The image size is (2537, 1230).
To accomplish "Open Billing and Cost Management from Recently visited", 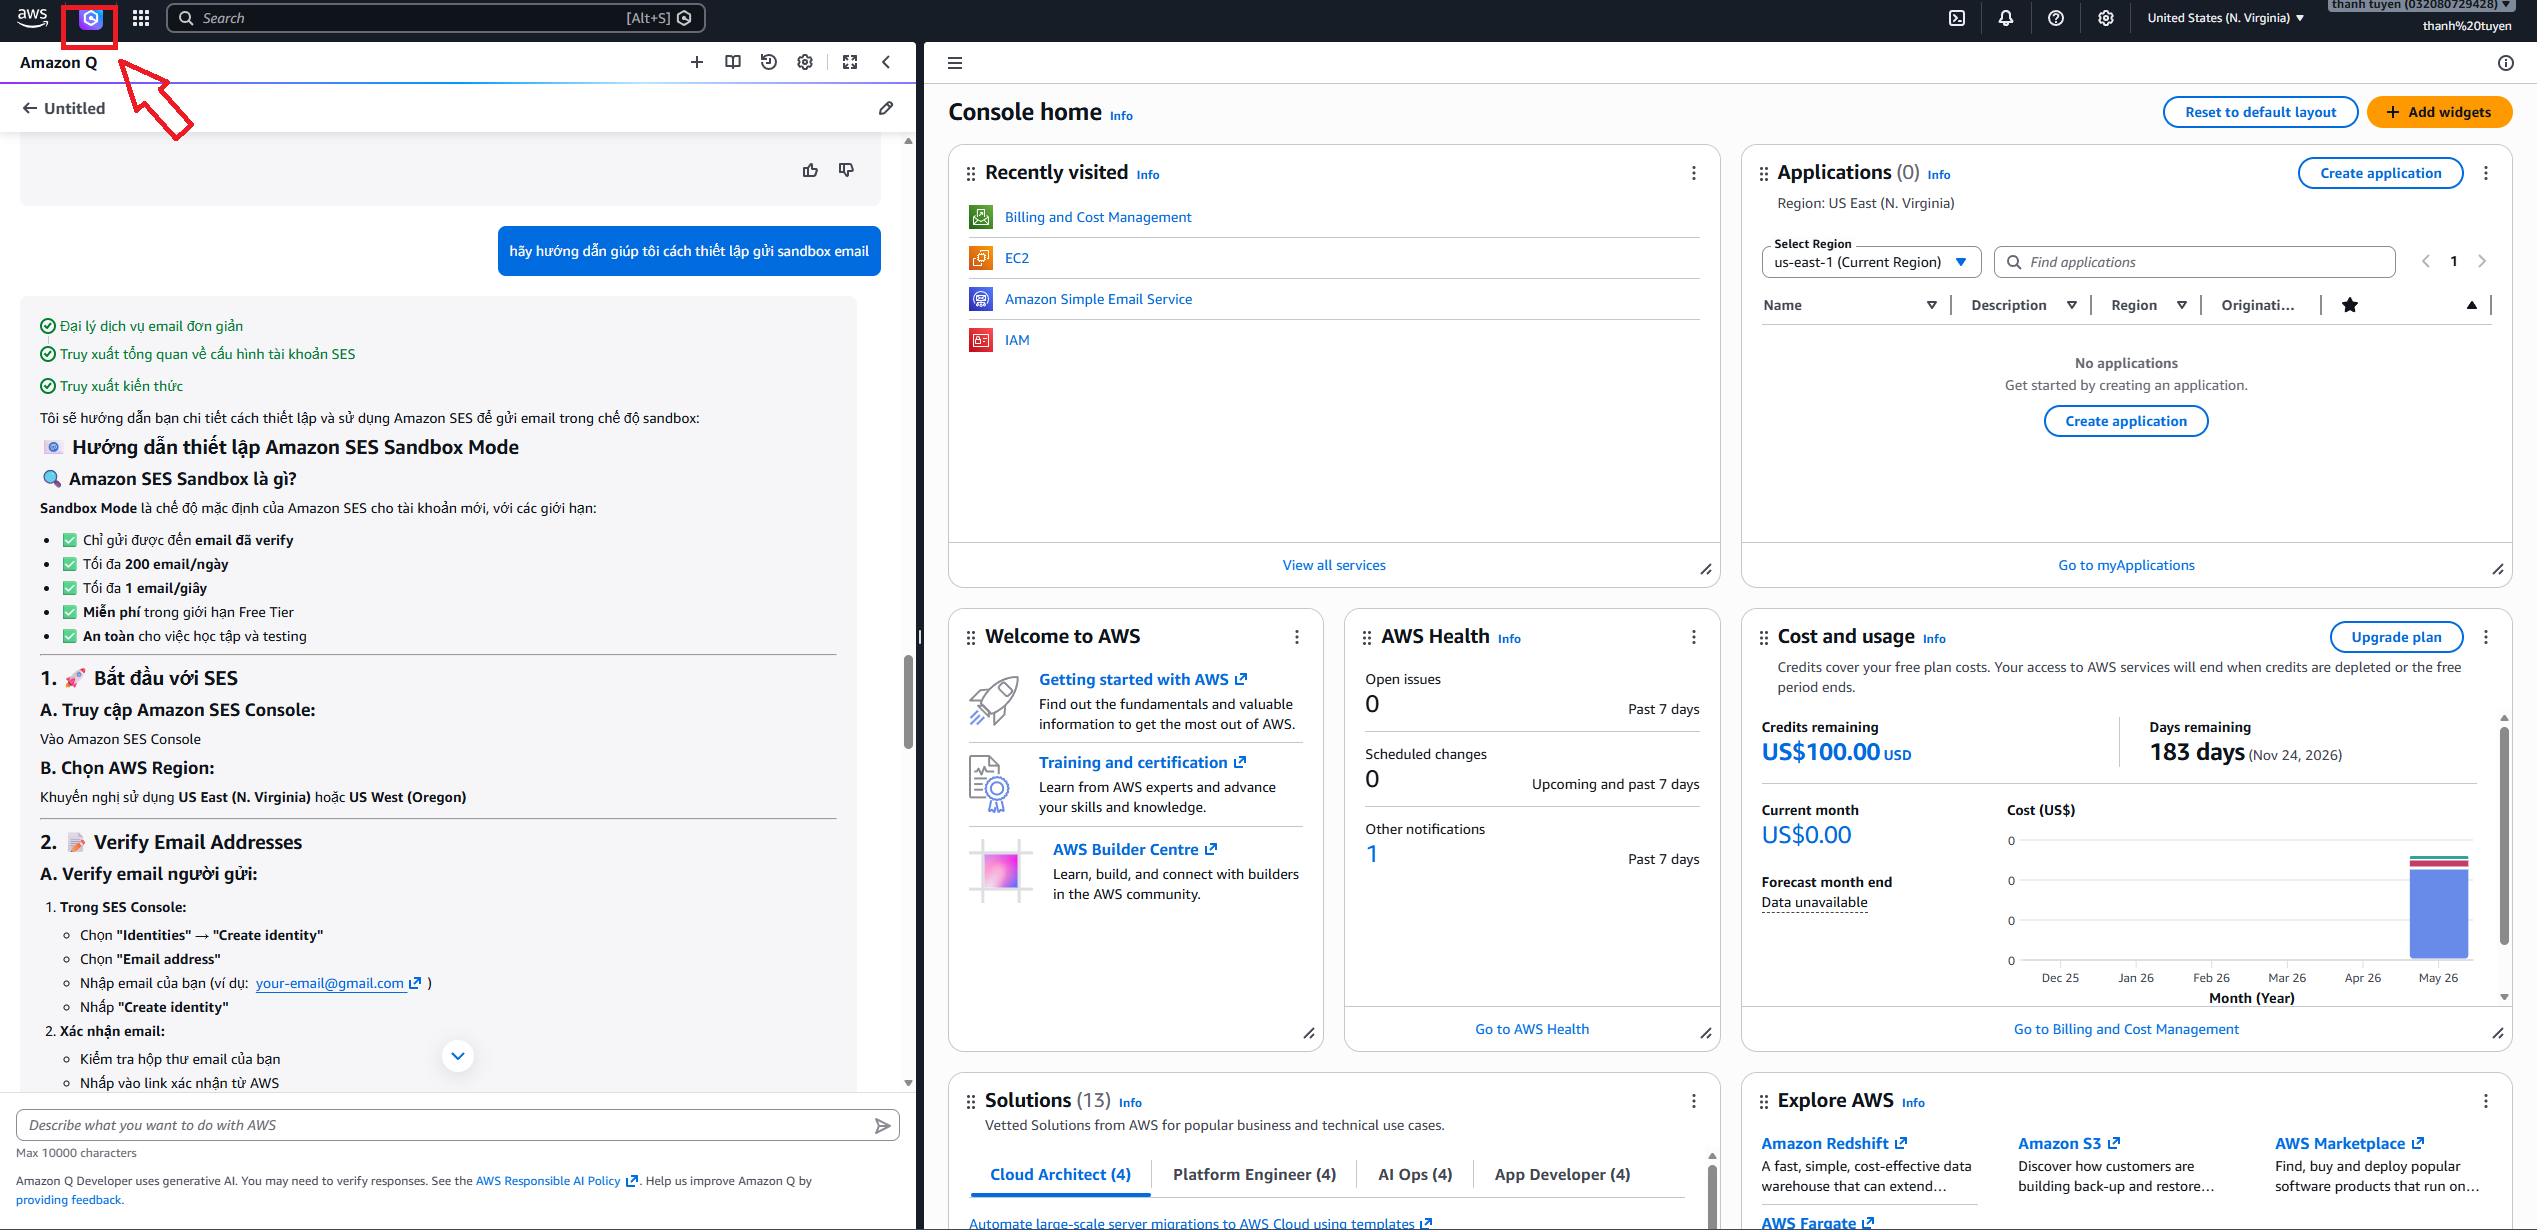I will point(1098,217).
